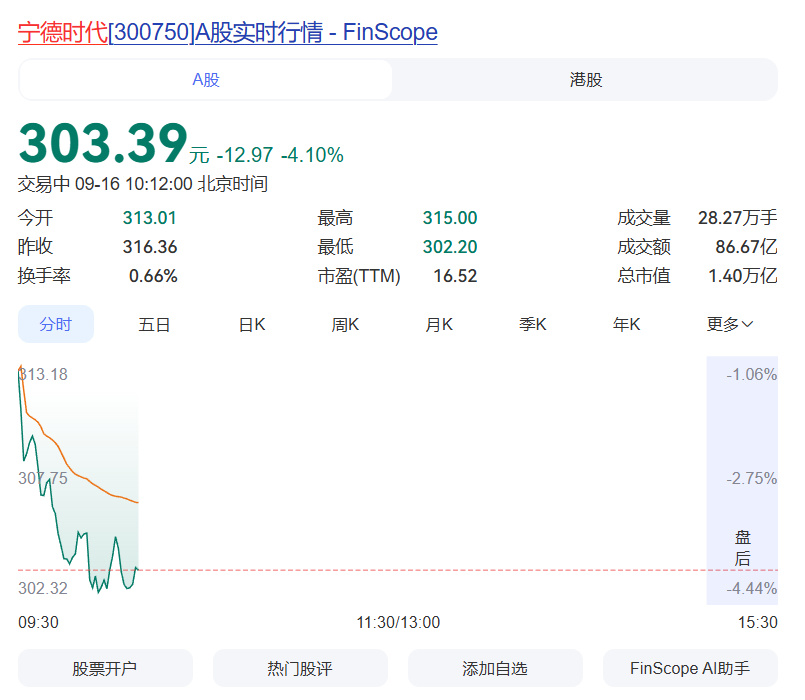805x700 pixels.
Task: Click the 15:30 time axis label
Action: point(758,622)
